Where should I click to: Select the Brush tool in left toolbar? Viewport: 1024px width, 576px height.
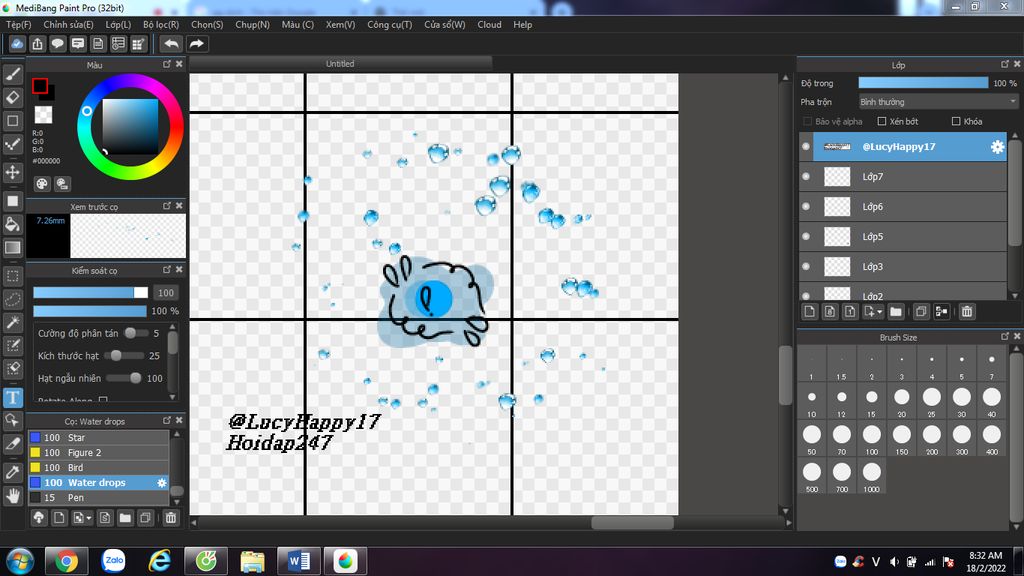(12, 74)
